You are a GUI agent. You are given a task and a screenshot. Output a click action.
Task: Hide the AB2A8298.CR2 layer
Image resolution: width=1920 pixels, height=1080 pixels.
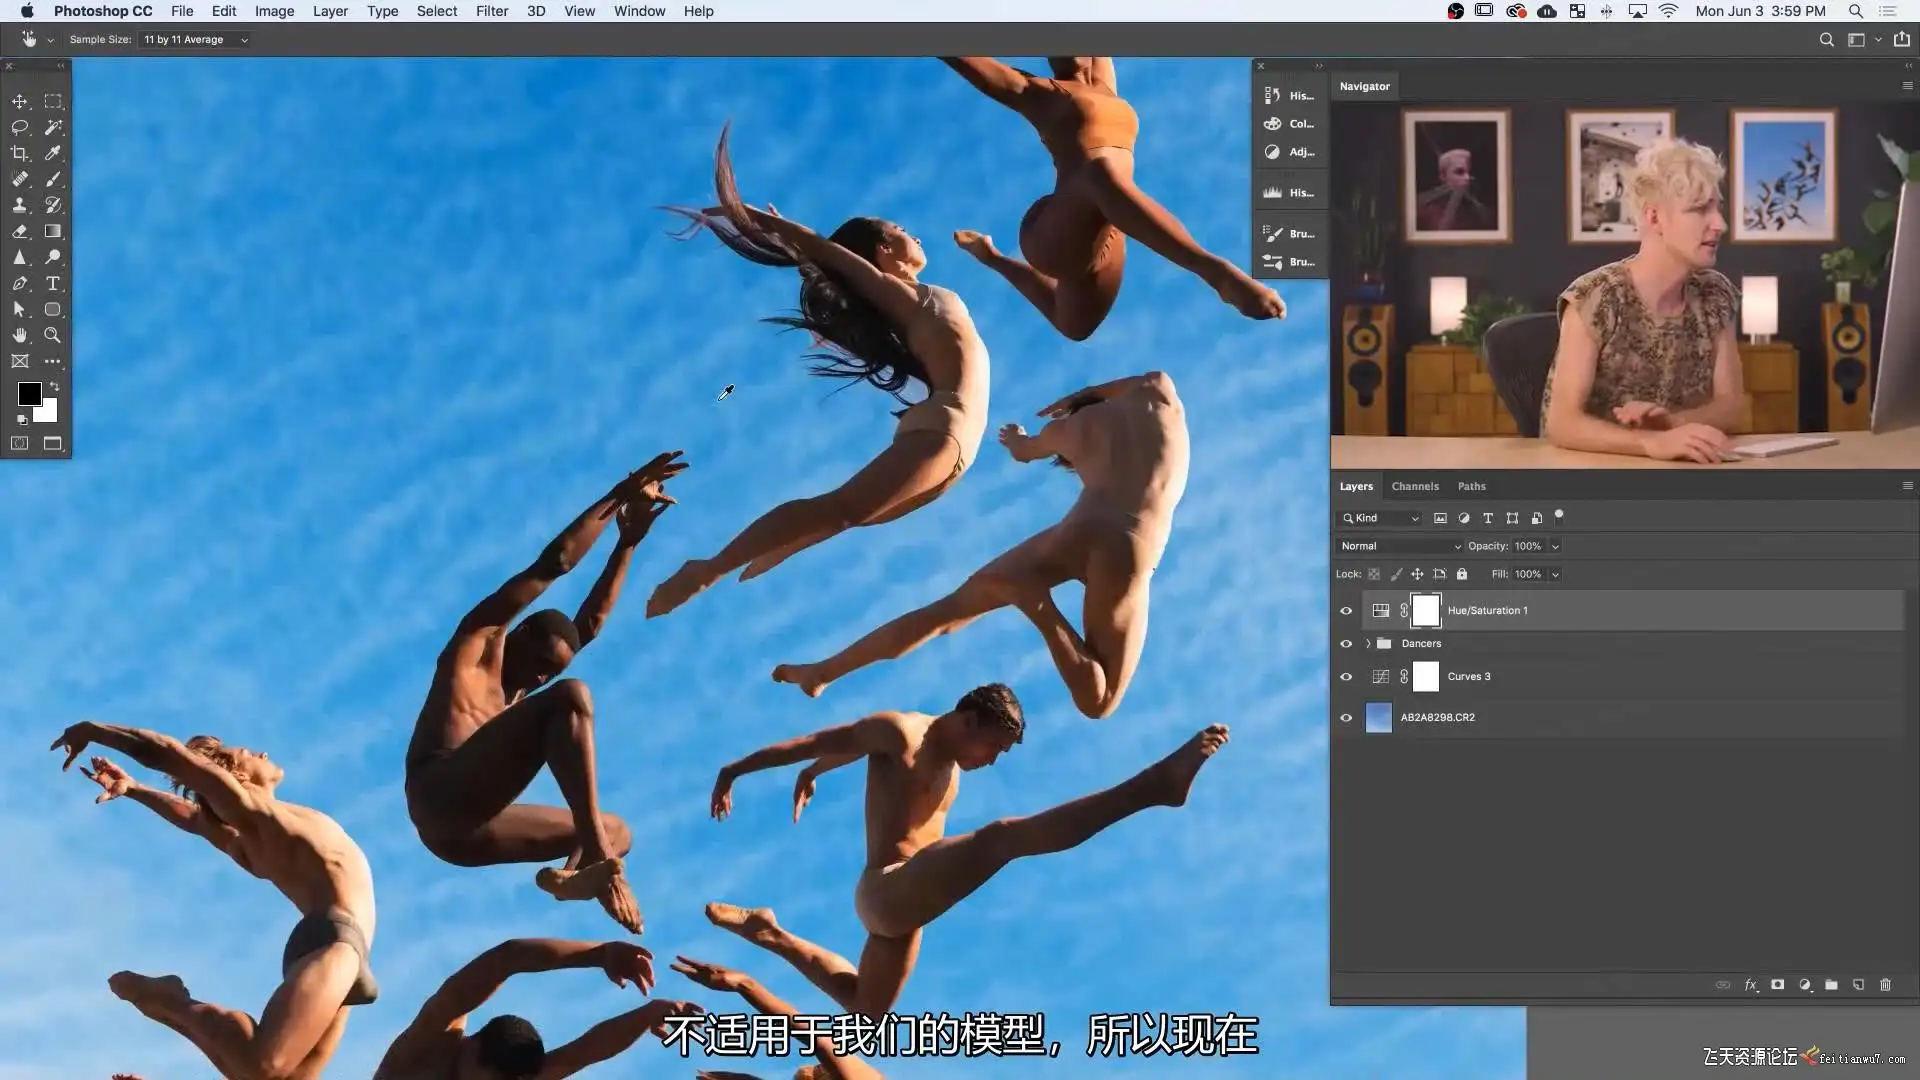click(1346, 718)
